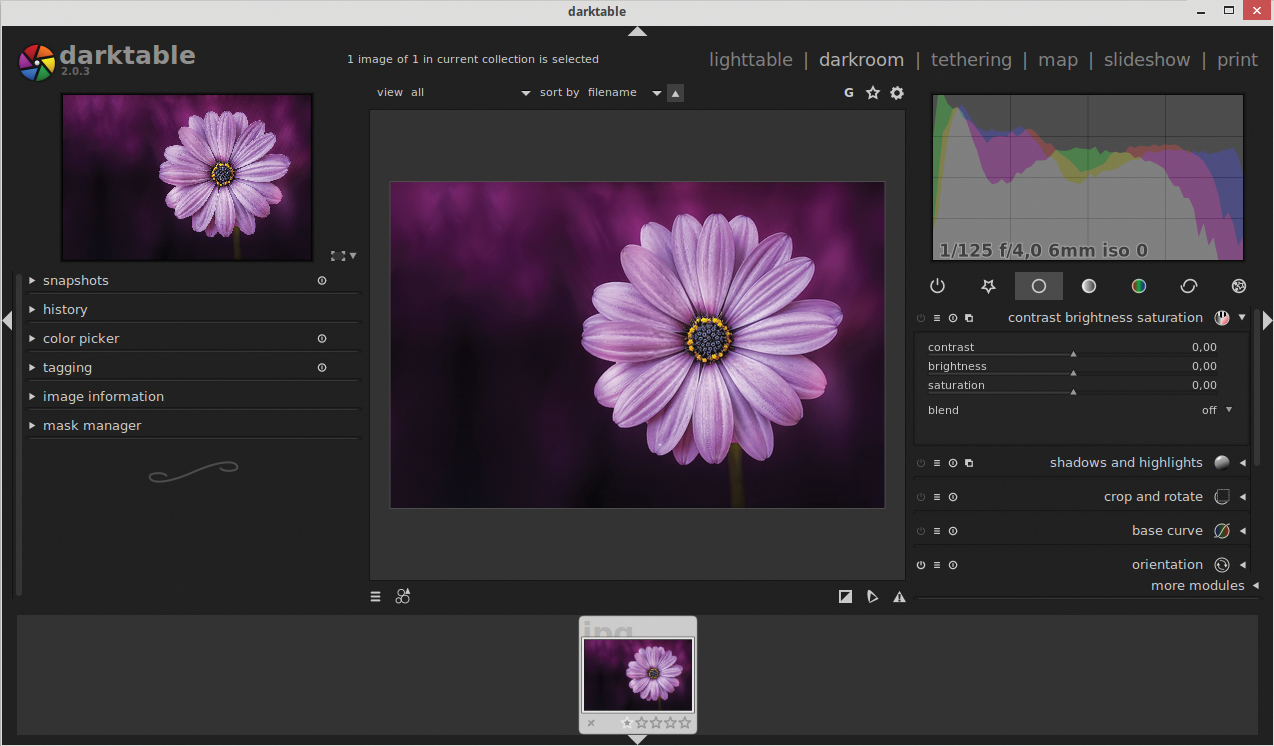Switch to the lighttable view

pyautogui.click(x=751, y=59)
